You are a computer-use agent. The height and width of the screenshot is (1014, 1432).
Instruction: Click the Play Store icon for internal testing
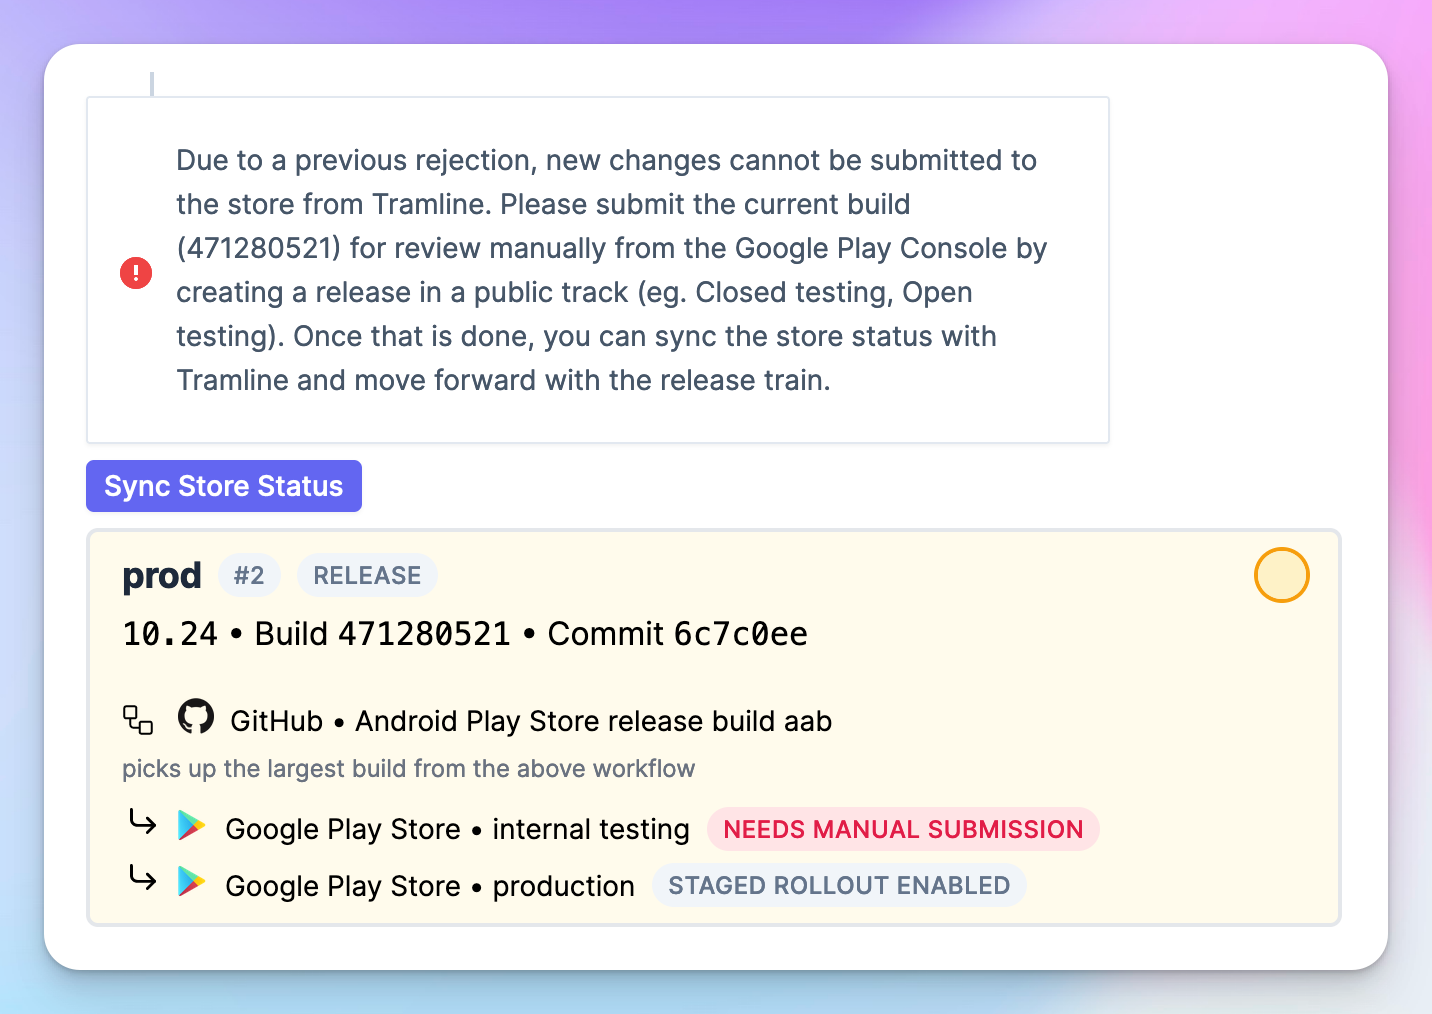pos(191,826)
